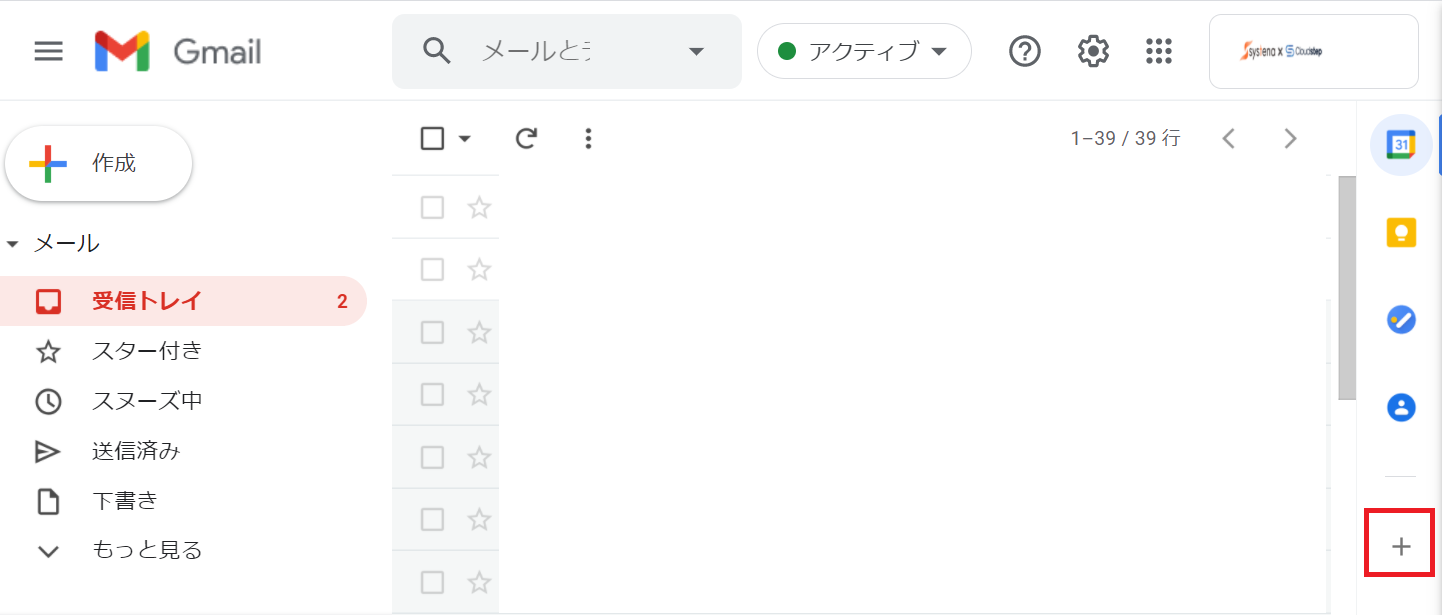The height and width of the screenshot is (615, 1442).
Task: Show search options dropdown arrow
Action: 697,52
